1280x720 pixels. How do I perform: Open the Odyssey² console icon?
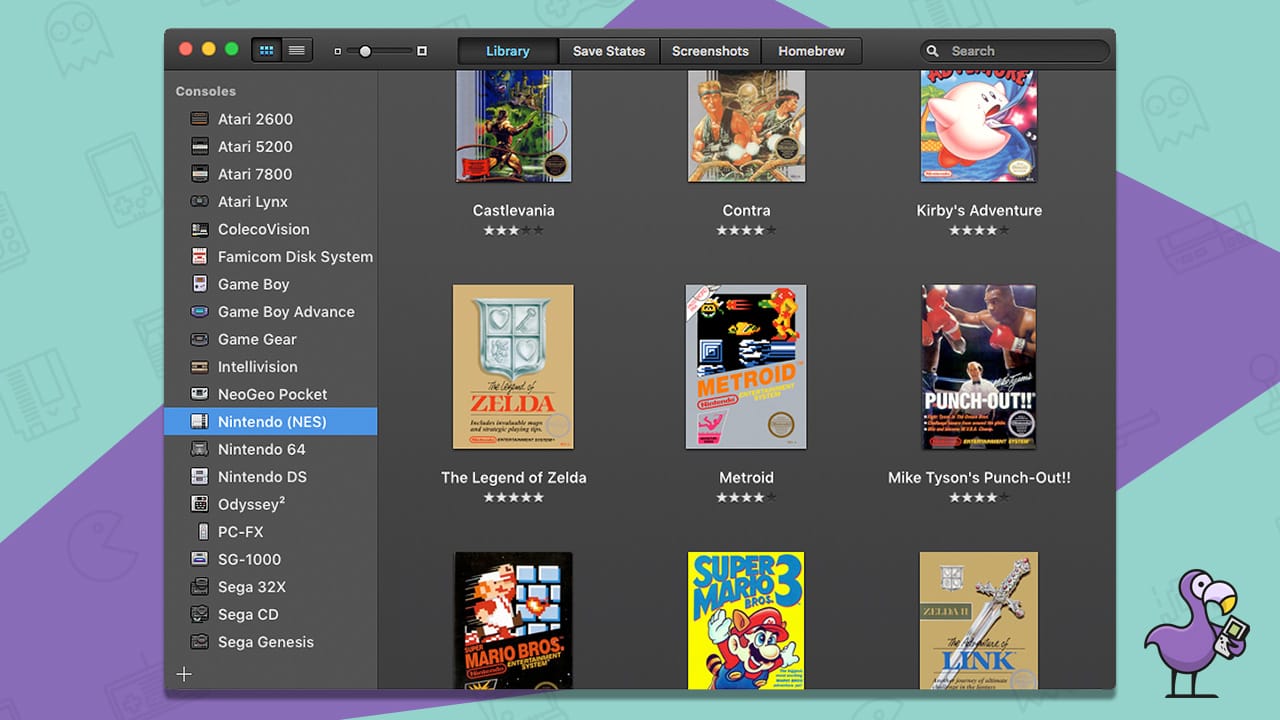[x=198, y=504]
